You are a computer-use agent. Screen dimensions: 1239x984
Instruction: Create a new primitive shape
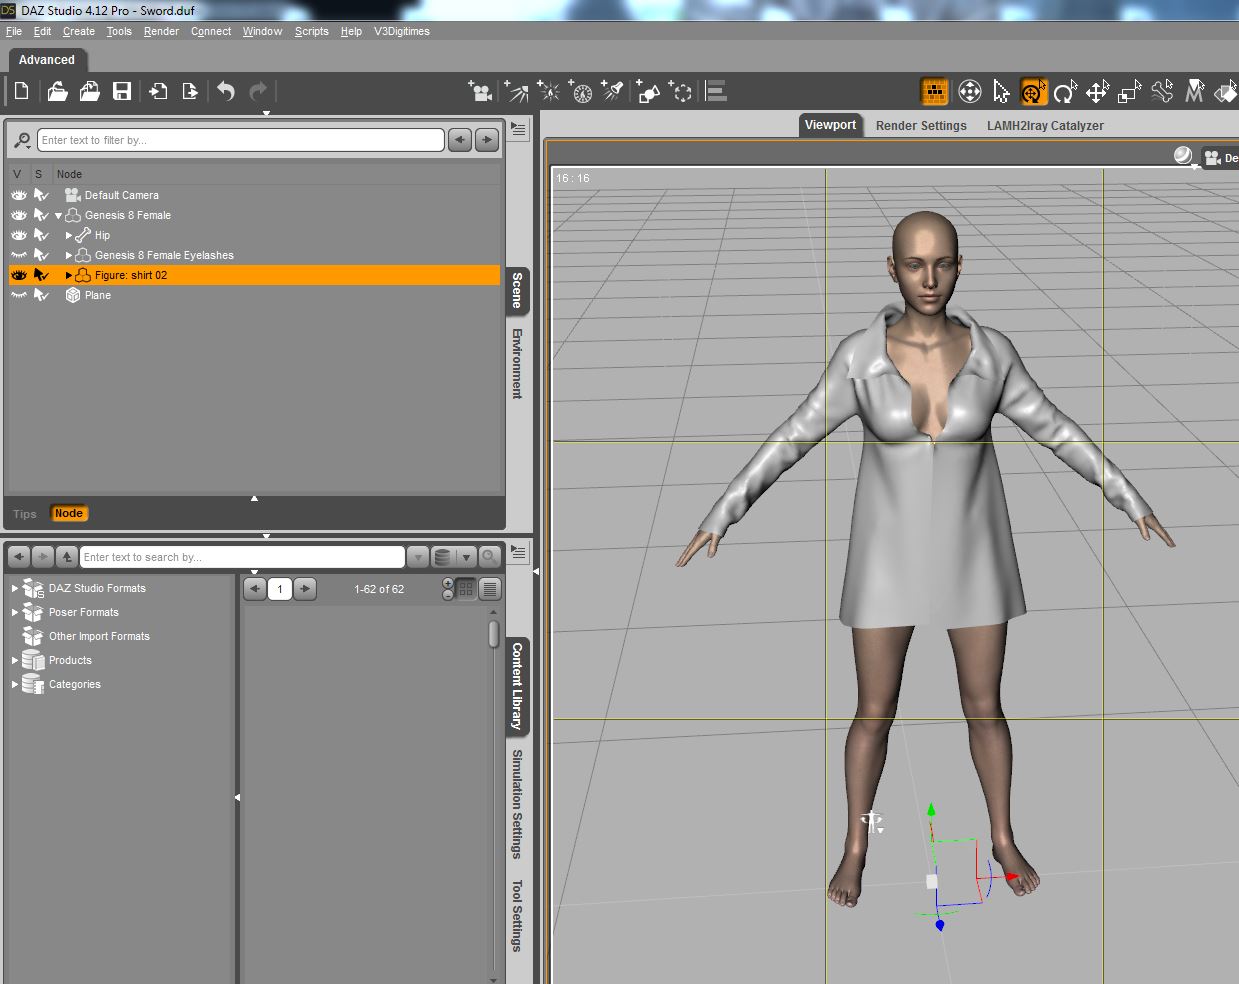pyautogui.click(x=648, y=92)
